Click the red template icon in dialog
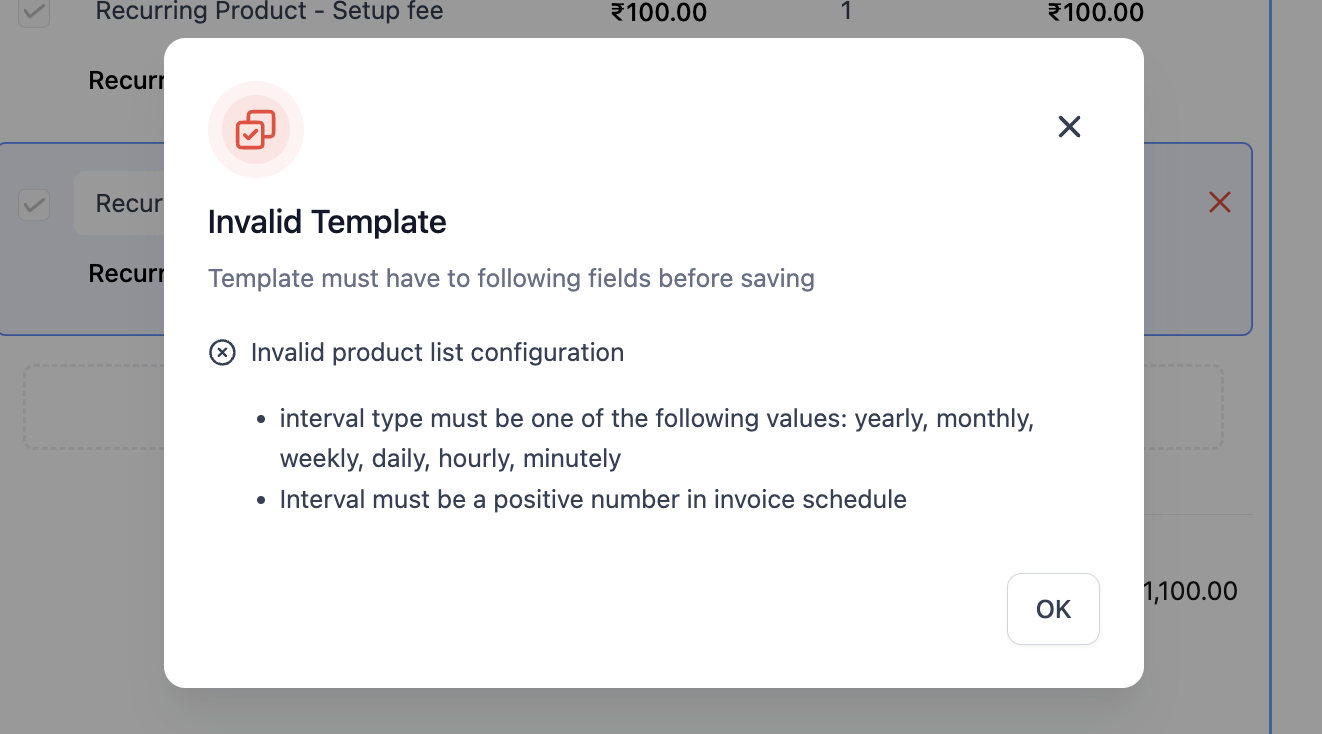Screen dimensions: 1322x734 [255, 129]
